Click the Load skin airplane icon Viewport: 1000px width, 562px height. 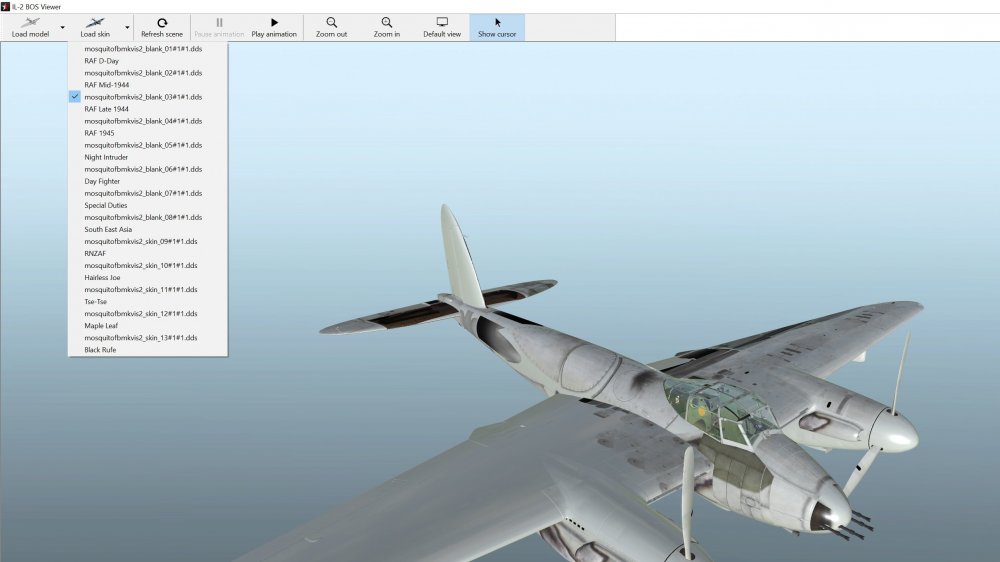click(95, 22)
